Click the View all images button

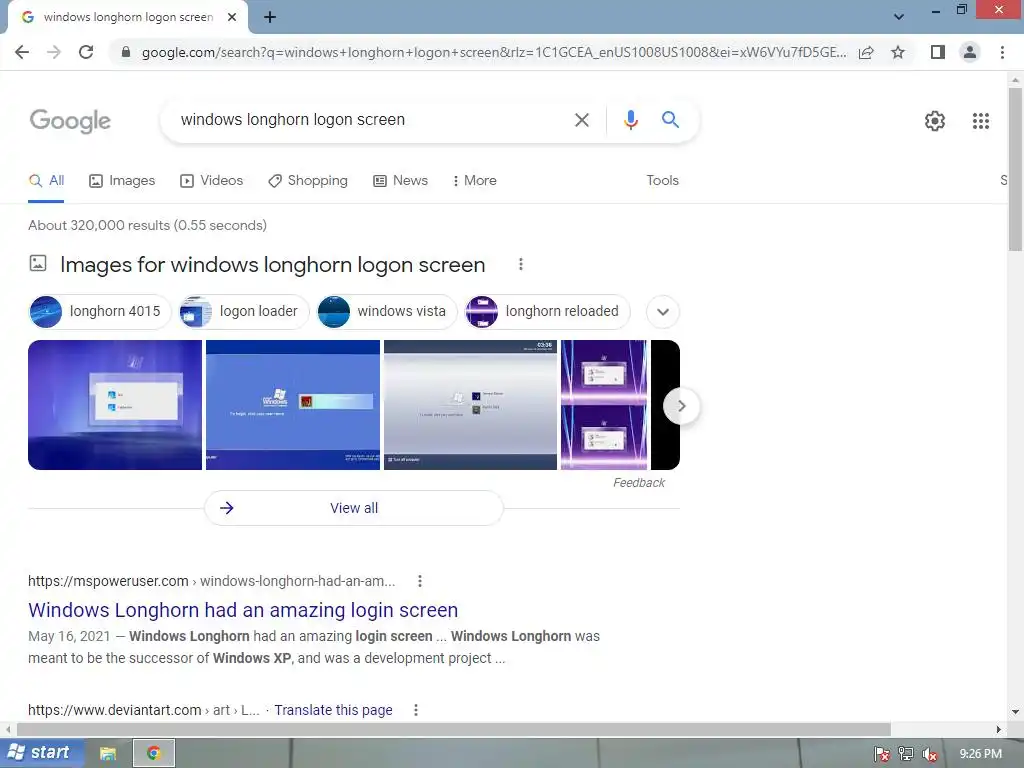pyautogui.click(x=354, y=508)
